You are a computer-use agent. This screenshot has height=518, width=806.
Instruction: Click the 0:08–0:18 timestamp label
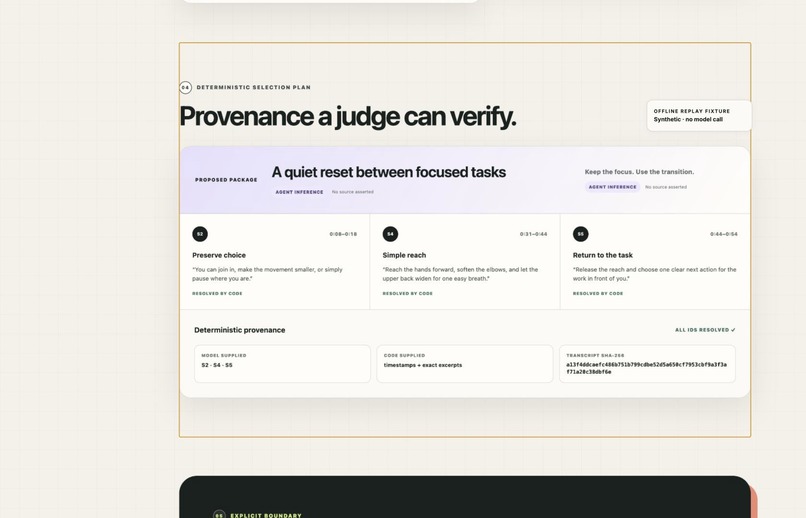pyautogui.click(x=343, y=234)
